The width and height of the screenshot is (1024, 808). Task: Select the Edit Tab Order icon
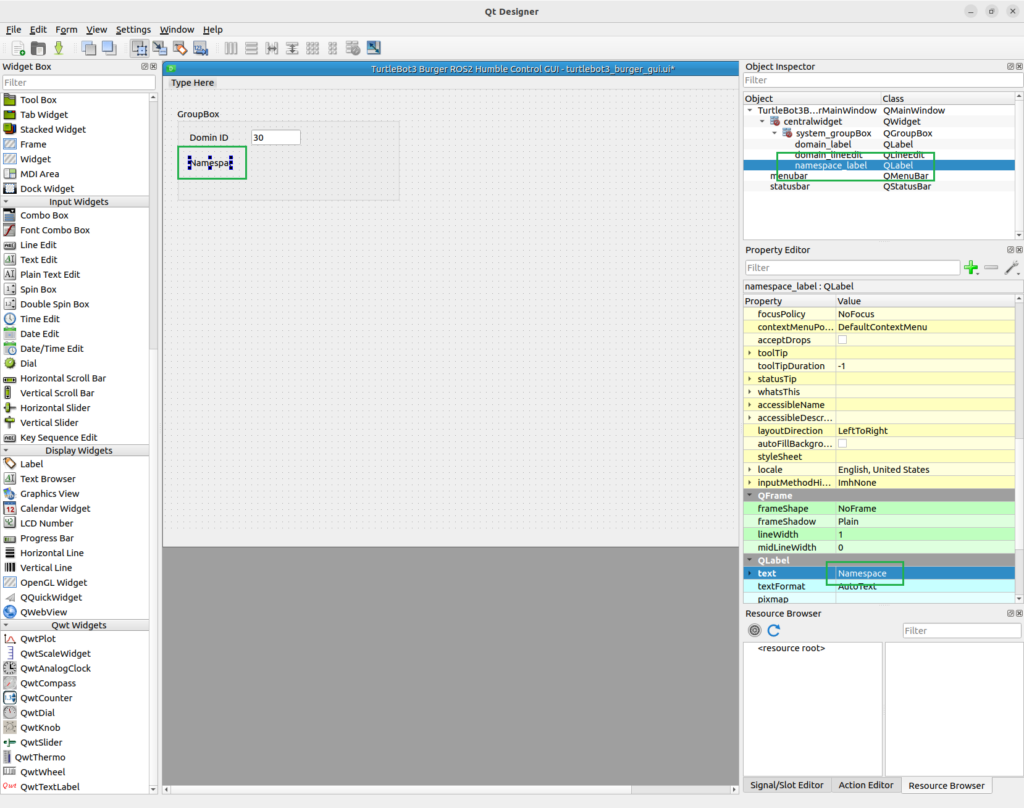coord(200,48)
